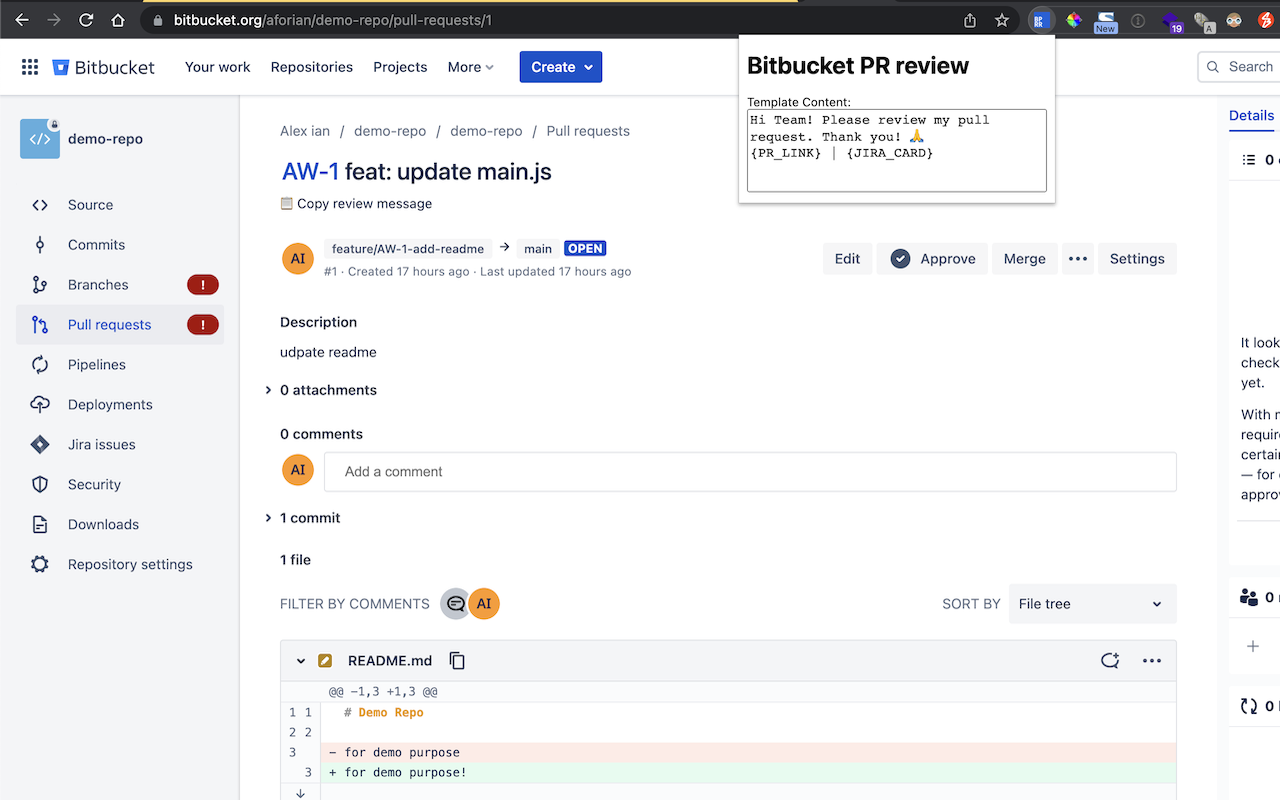This screenshot has width=1280, height=800.
Task: Click the browser address bar URL
Action: point(332,20)
